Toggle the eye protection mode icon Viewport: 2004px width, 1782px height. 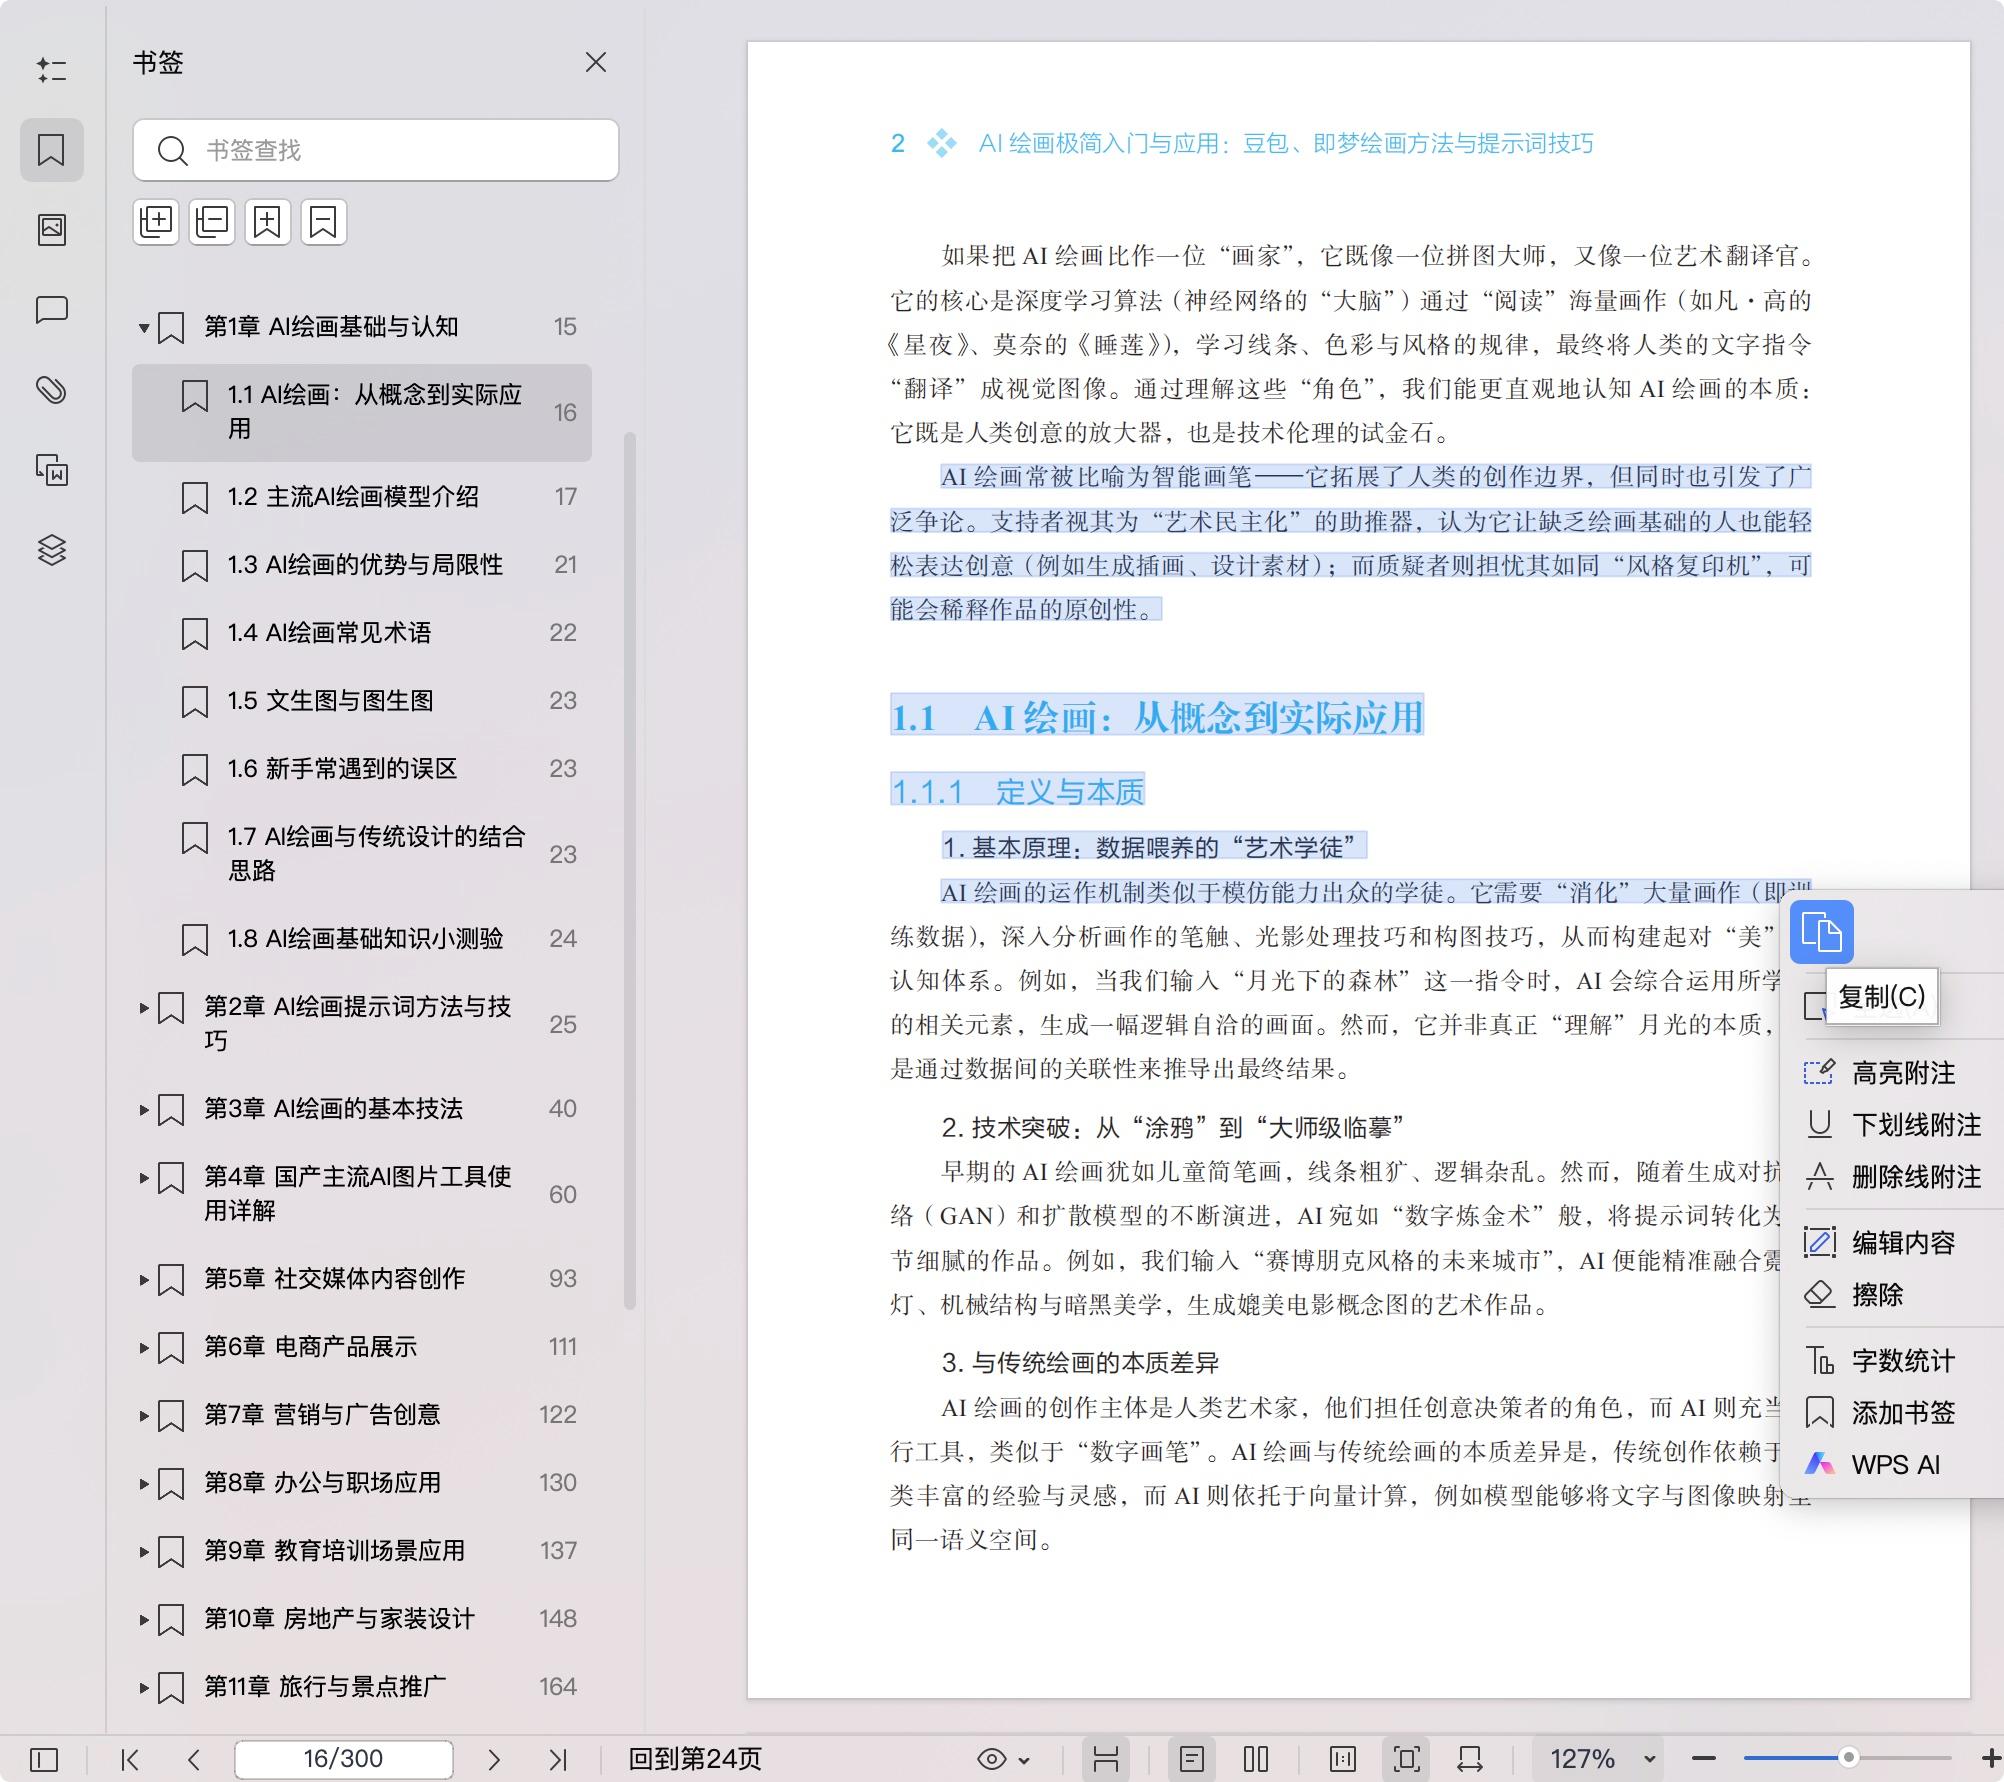(992, 1759)
